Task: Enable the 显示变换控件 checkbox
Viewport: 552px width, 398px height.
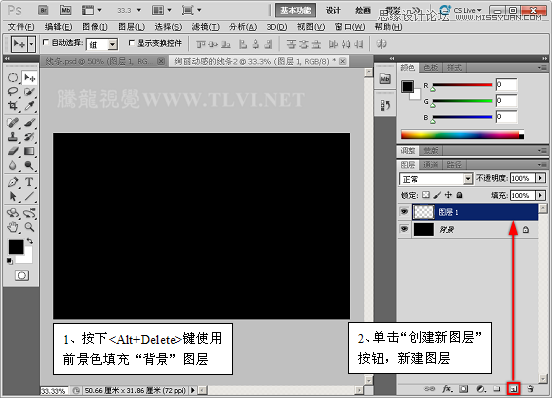Action: [131, 43]
